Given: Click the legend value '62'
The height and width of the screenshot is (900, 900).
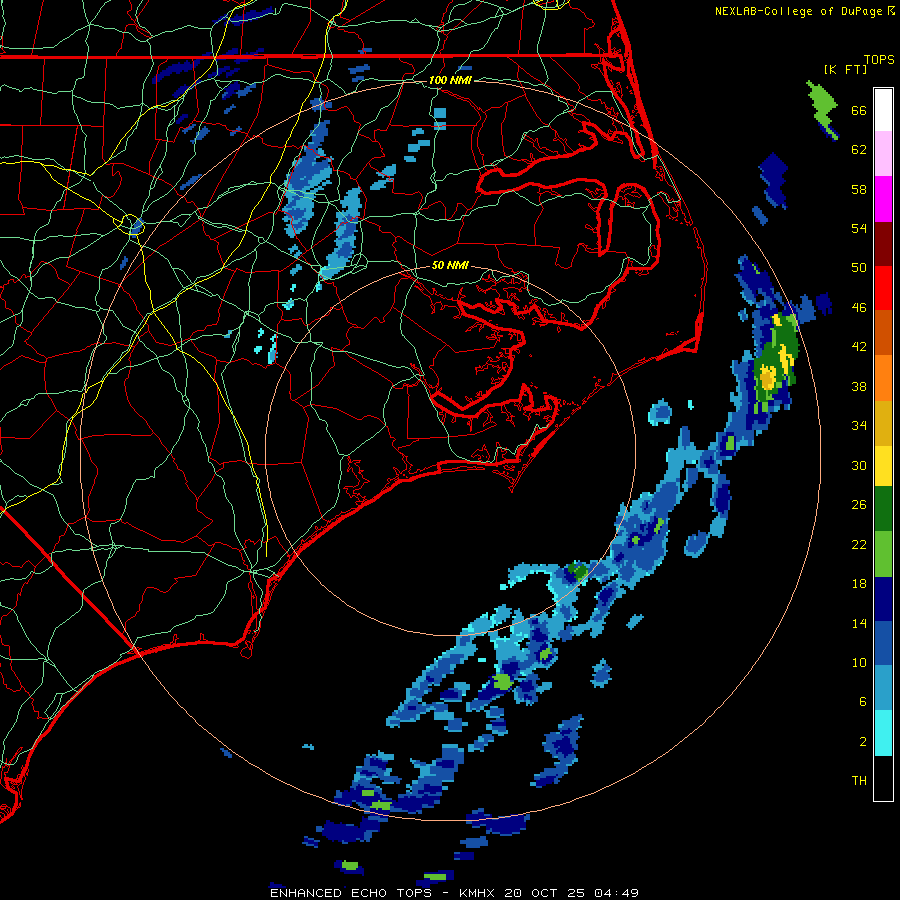Looking at the screenshot, I should (x=859, y=150).
